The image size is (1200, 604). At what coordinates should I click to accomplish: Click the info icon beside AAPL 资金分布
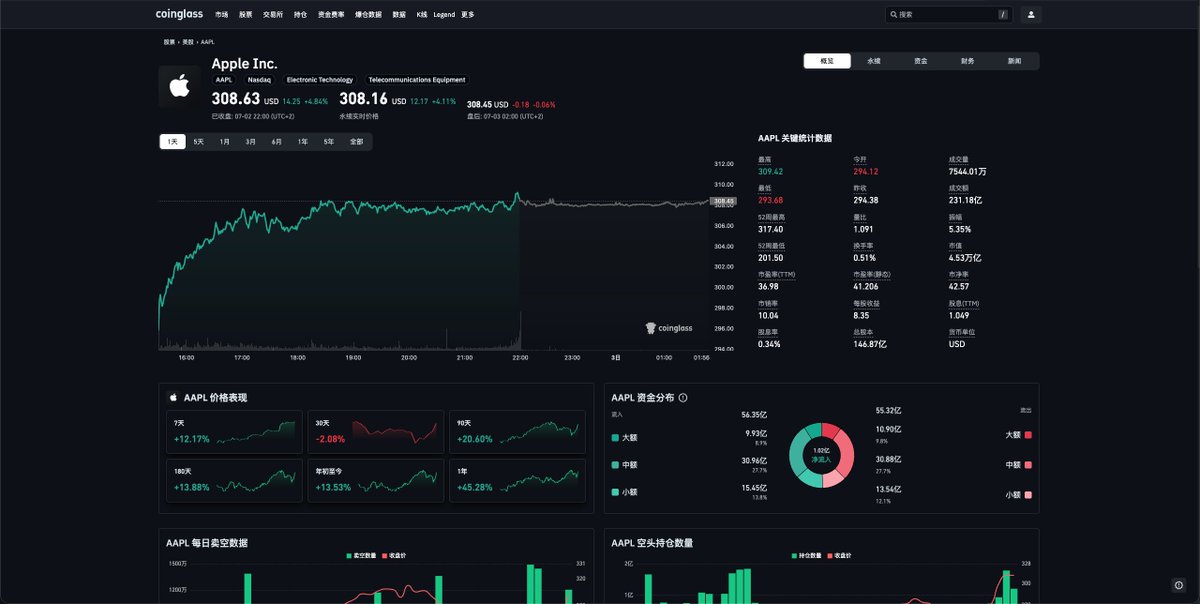click(x=683, y=398)
